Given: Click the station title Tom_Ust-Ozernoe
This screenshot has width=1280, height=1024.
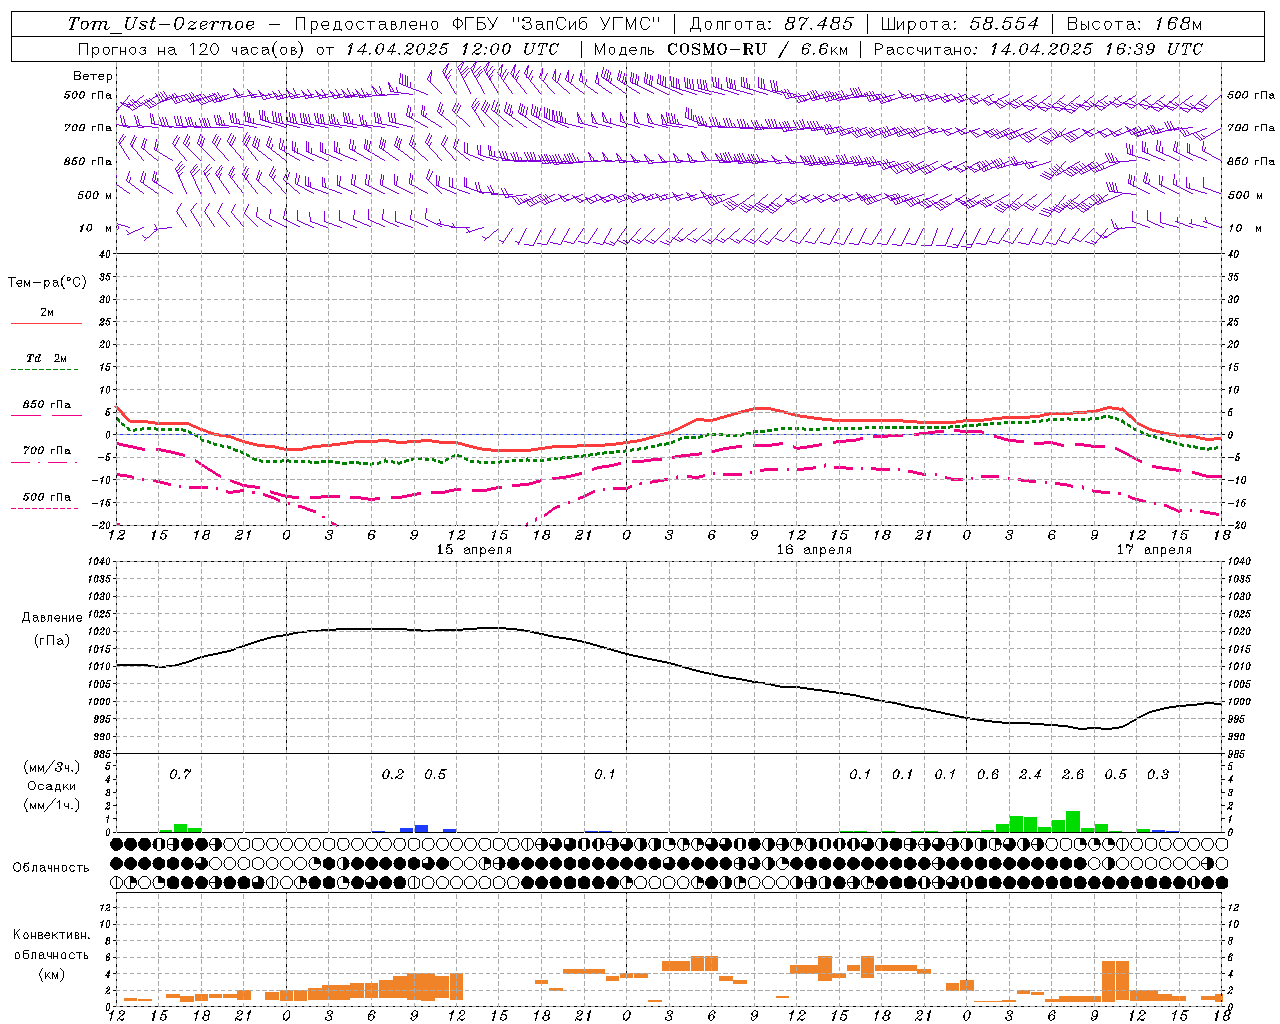Looking at the screenshot, I should [x=161, y=24].
